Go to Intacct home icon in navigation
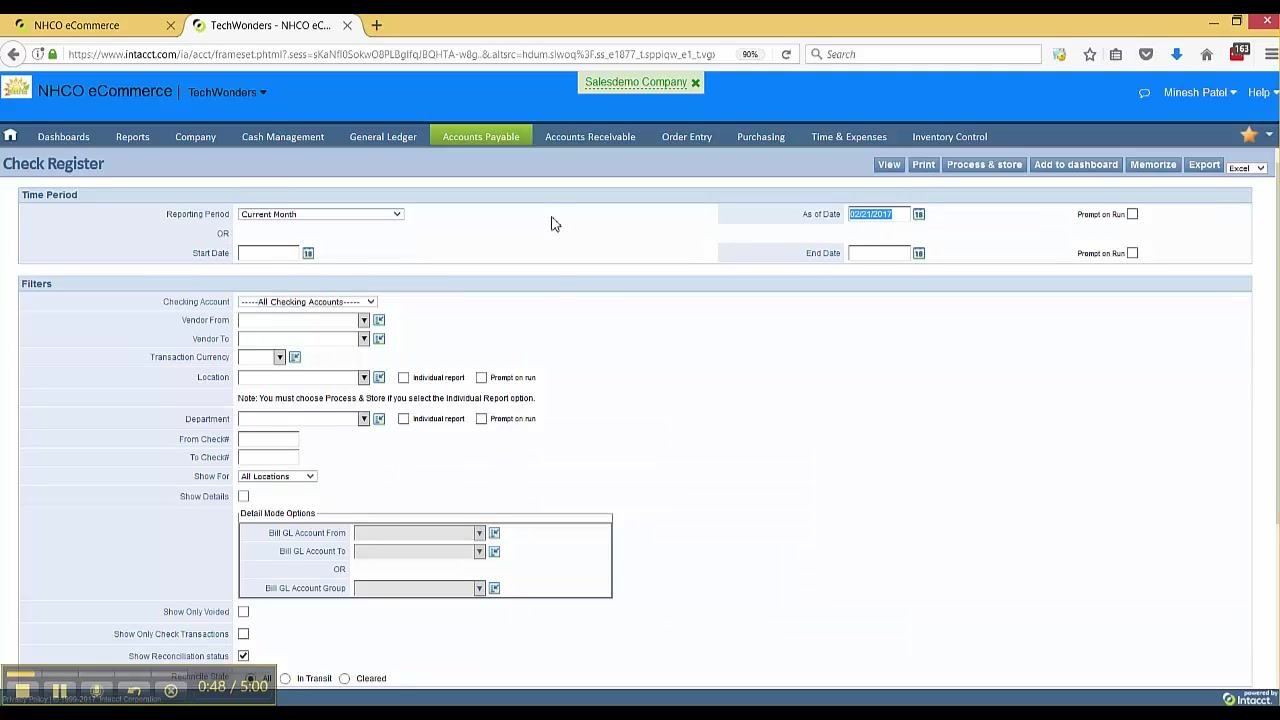Screen dimensions: 1280x720 [x=10, y=136]
